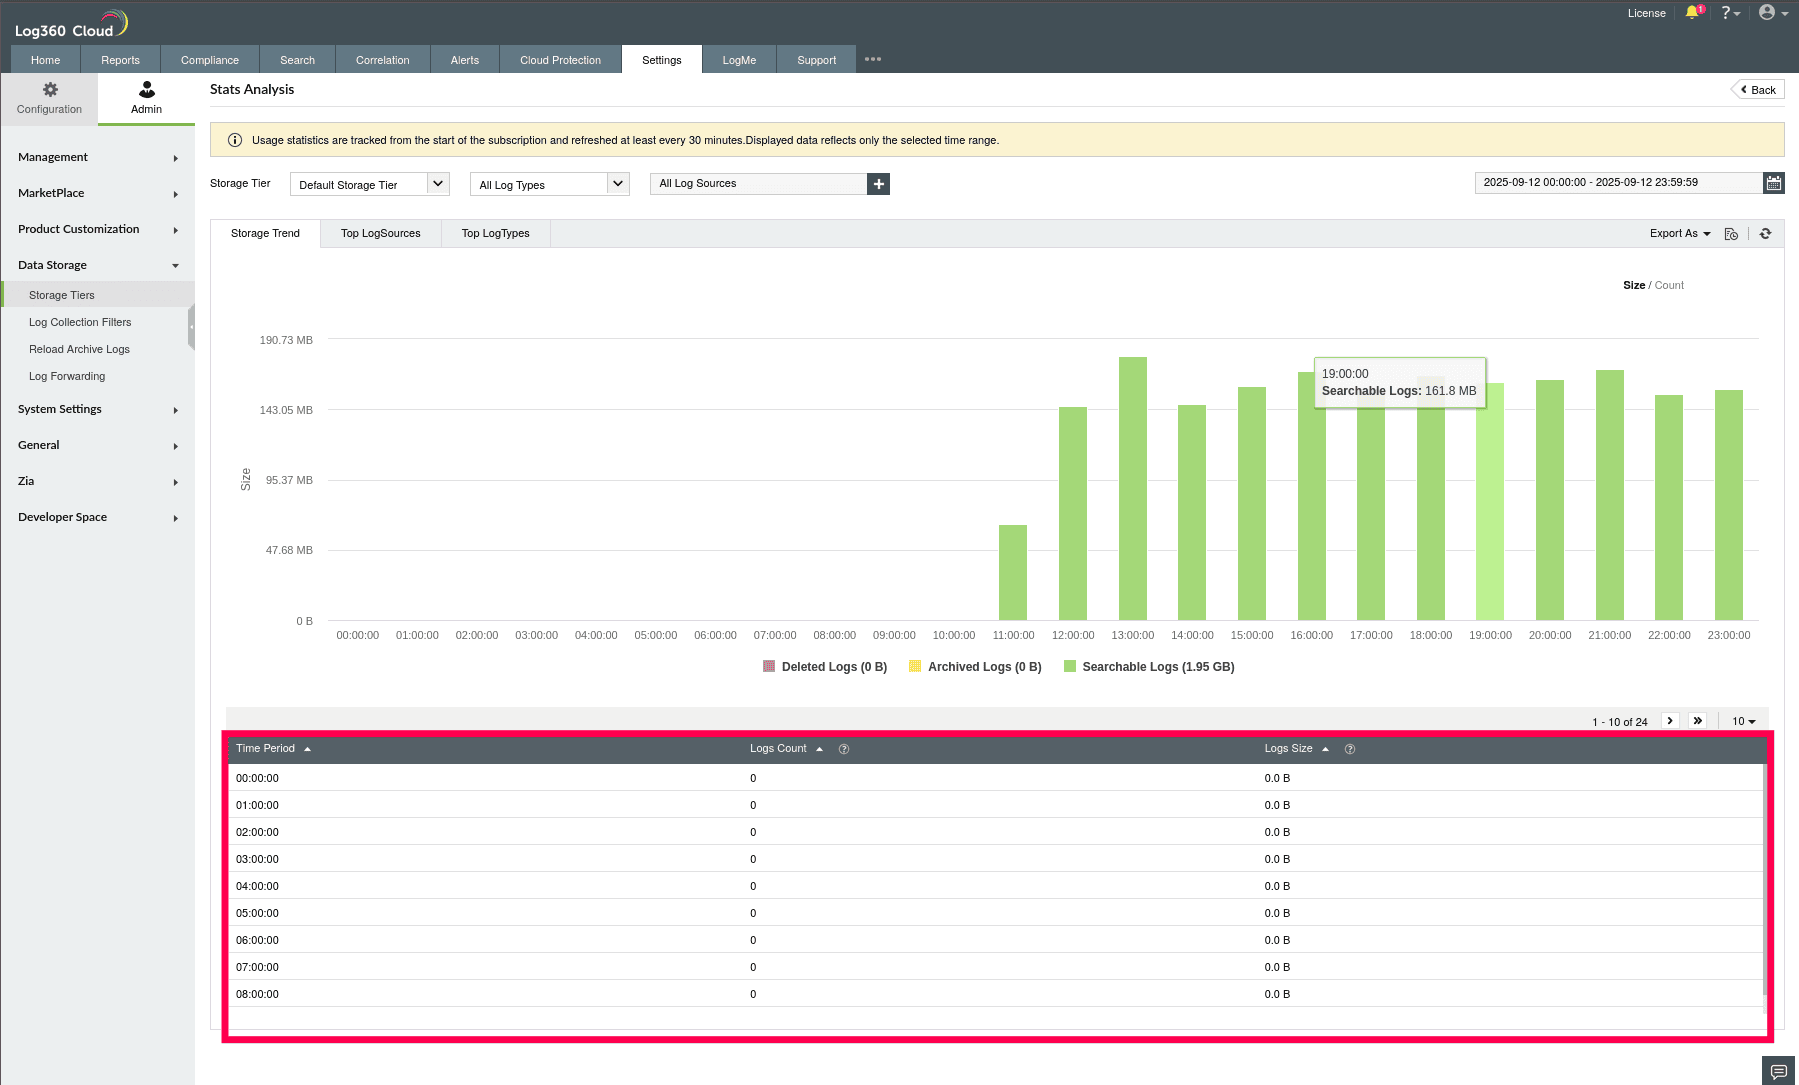Click the schedule report icon near Export As
The height and width of the screenshot is (1085, 1799).
click(x=1731, y=234)
